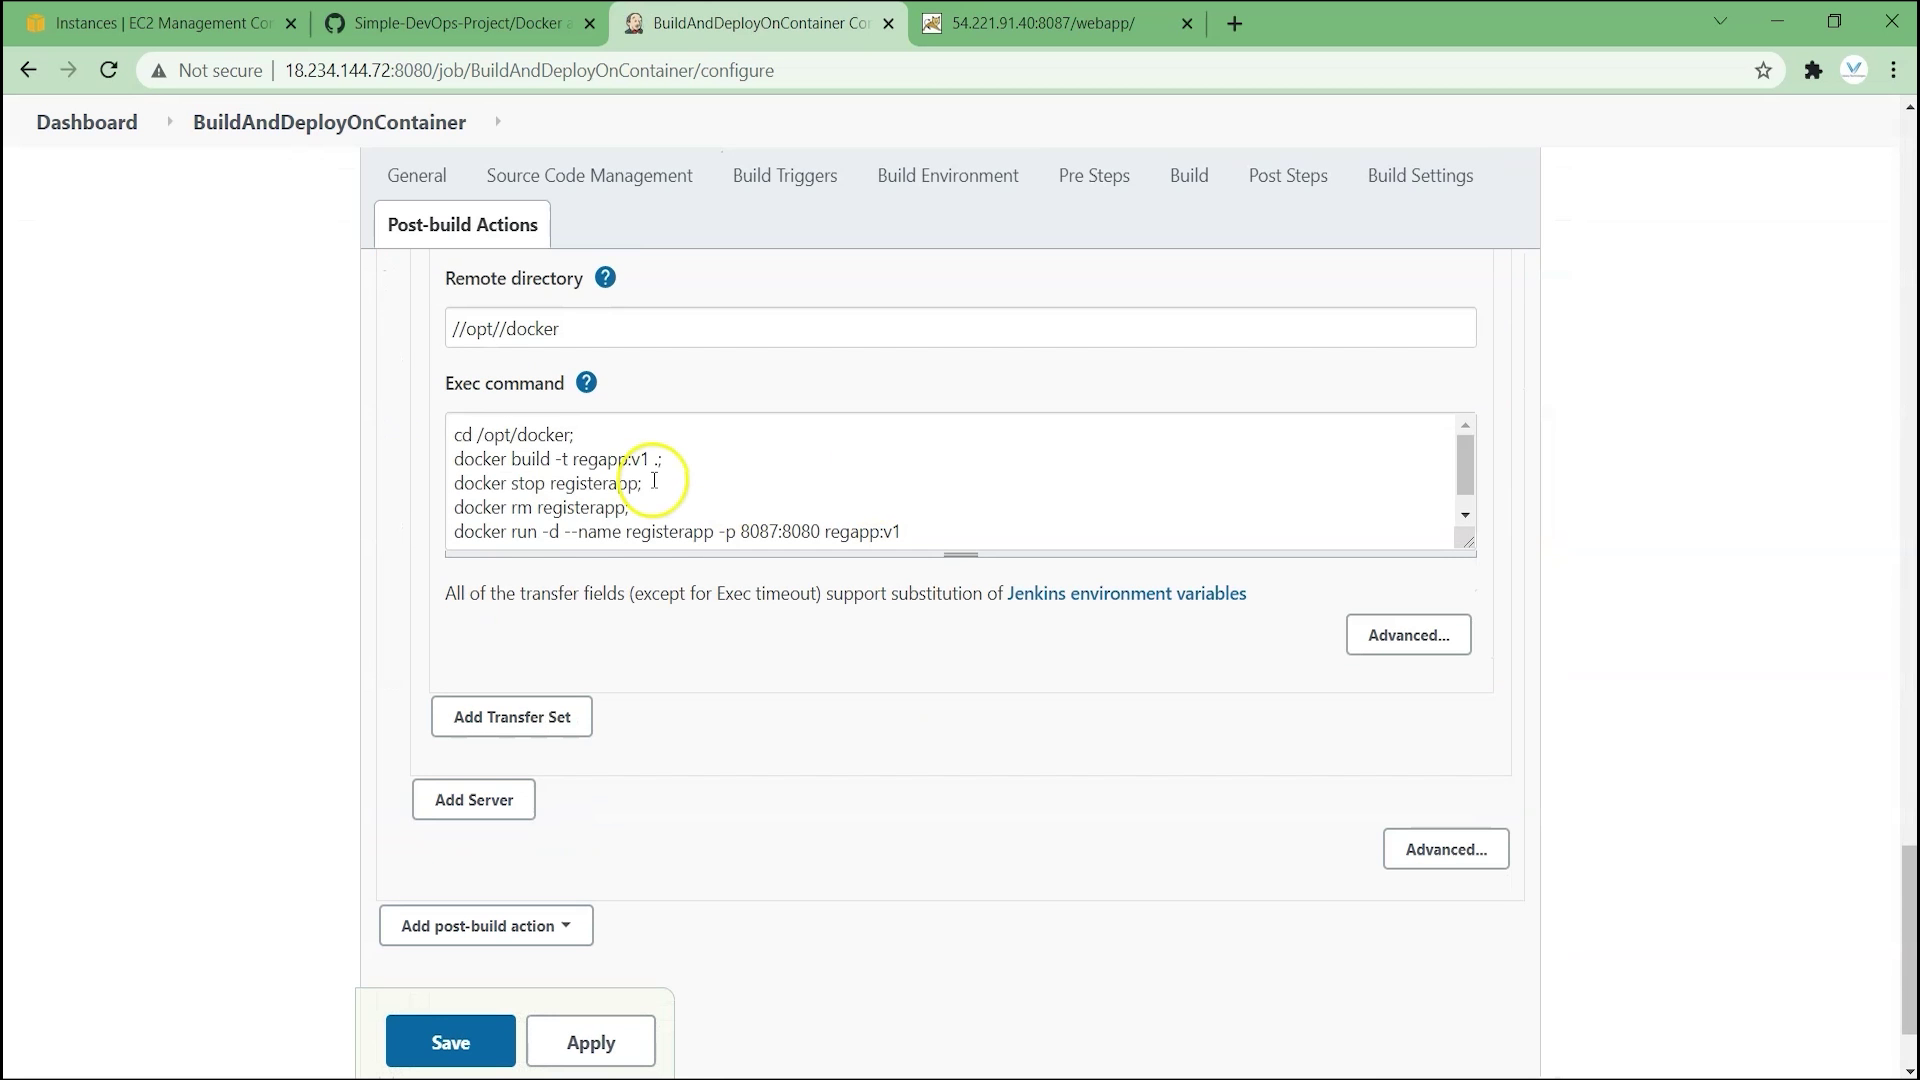
Task: Open the tab search dropdown arrow
Action: pyautogui.click(x=1720, y=21)
